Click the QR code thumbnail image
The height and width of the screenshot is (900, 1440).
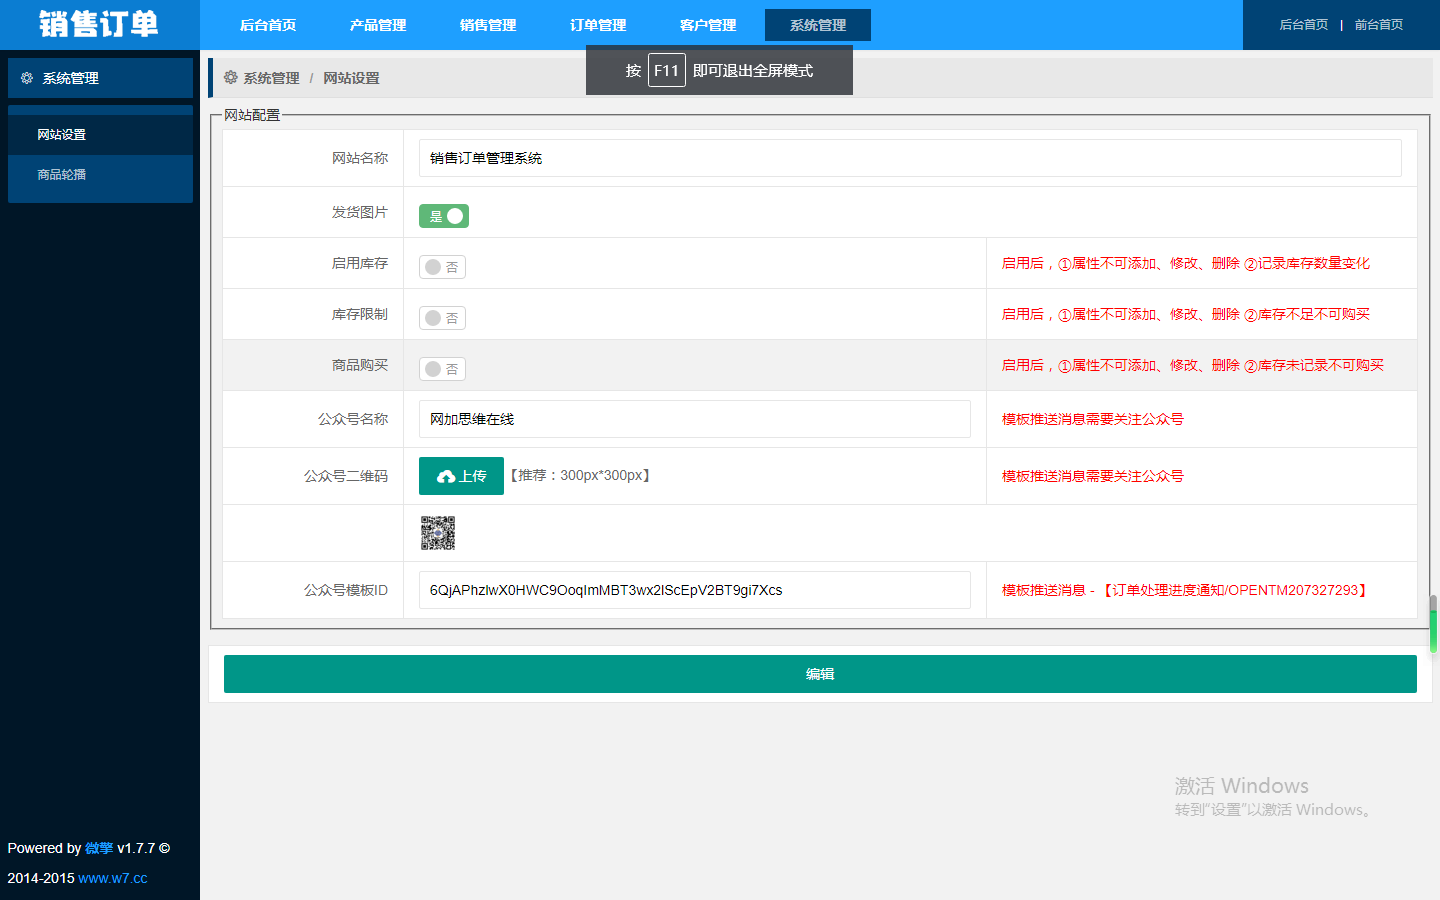pos(438,533)
